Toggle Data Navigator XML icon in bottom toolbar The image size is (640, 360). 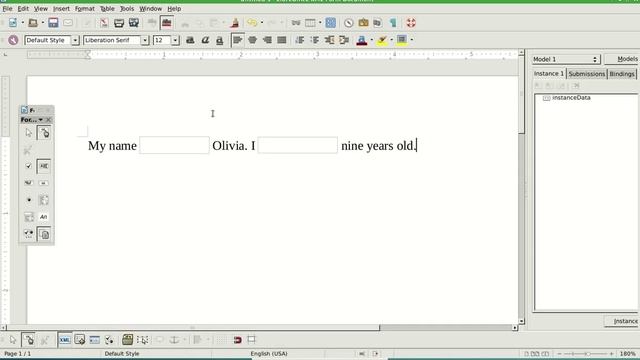click(64, 340)
